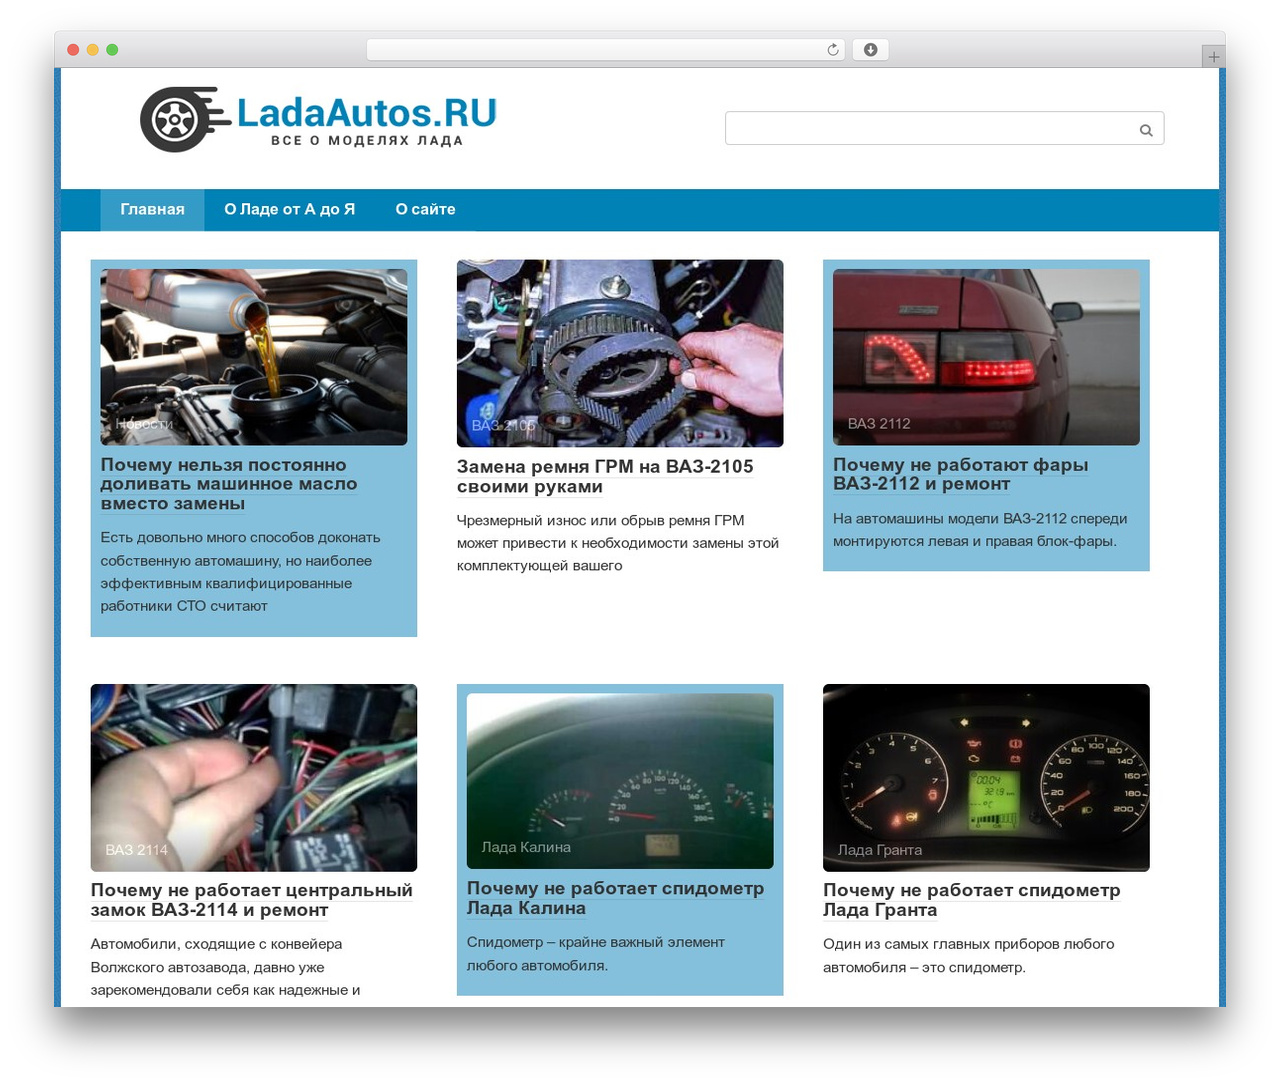Open the Главная menu item
This screenshot has width=1280, height=1084.
(x=152, y=210)
